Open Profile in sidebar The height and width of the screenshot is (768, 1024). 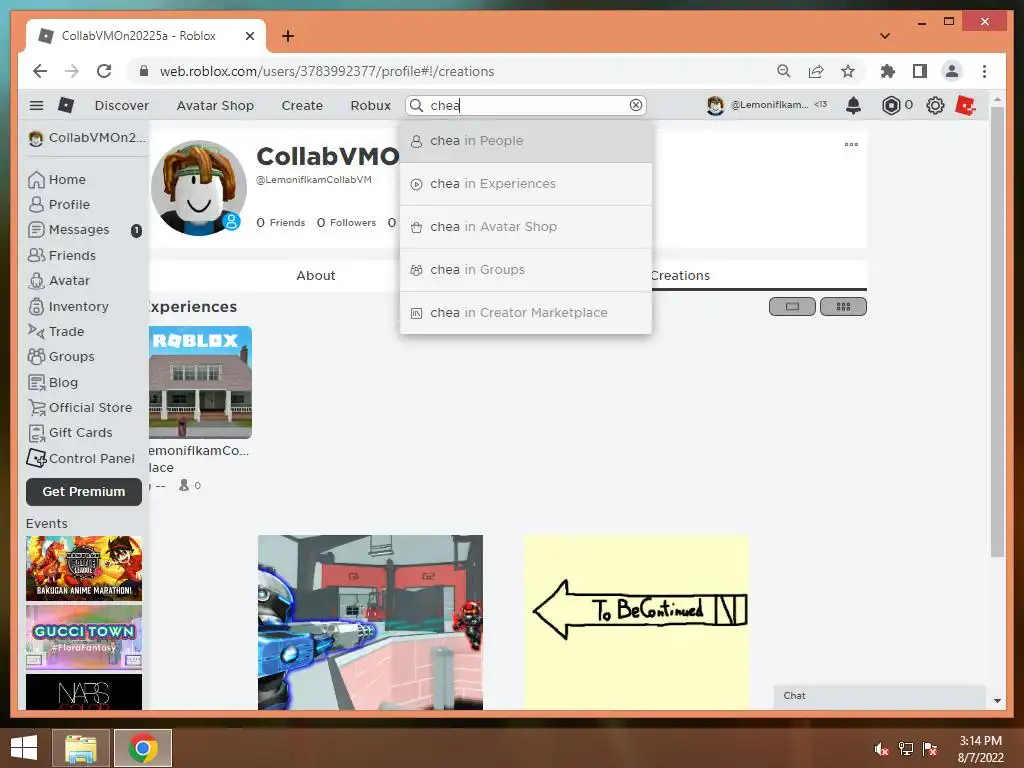(x=59, y=204)
